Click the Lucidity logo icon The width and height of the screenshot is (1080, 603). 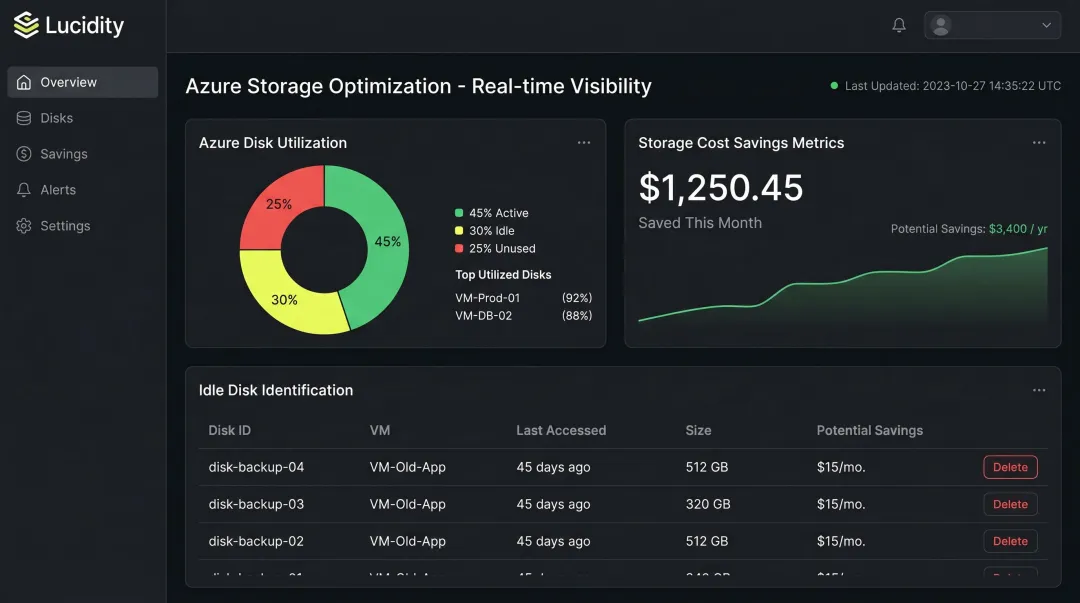[x=26, y=25]
